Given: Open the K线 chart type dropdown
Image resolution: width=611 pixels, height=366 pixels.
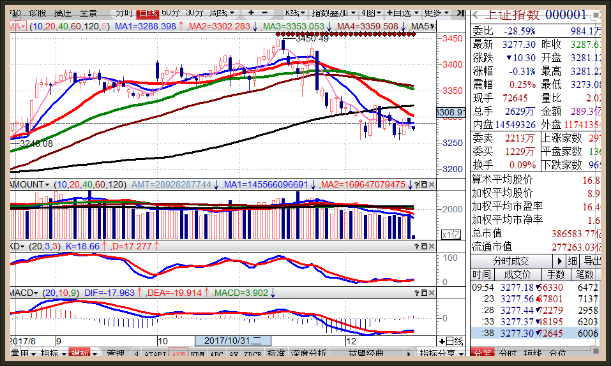Looking at the screenshot, I should click(x=295, y=13).
